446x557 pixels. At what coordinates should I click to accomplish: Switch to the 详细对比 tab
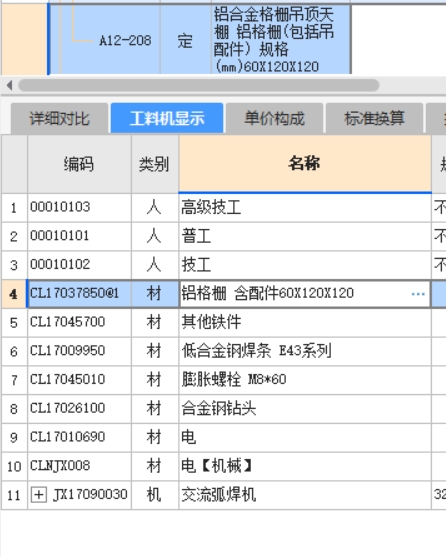[59, 118]
